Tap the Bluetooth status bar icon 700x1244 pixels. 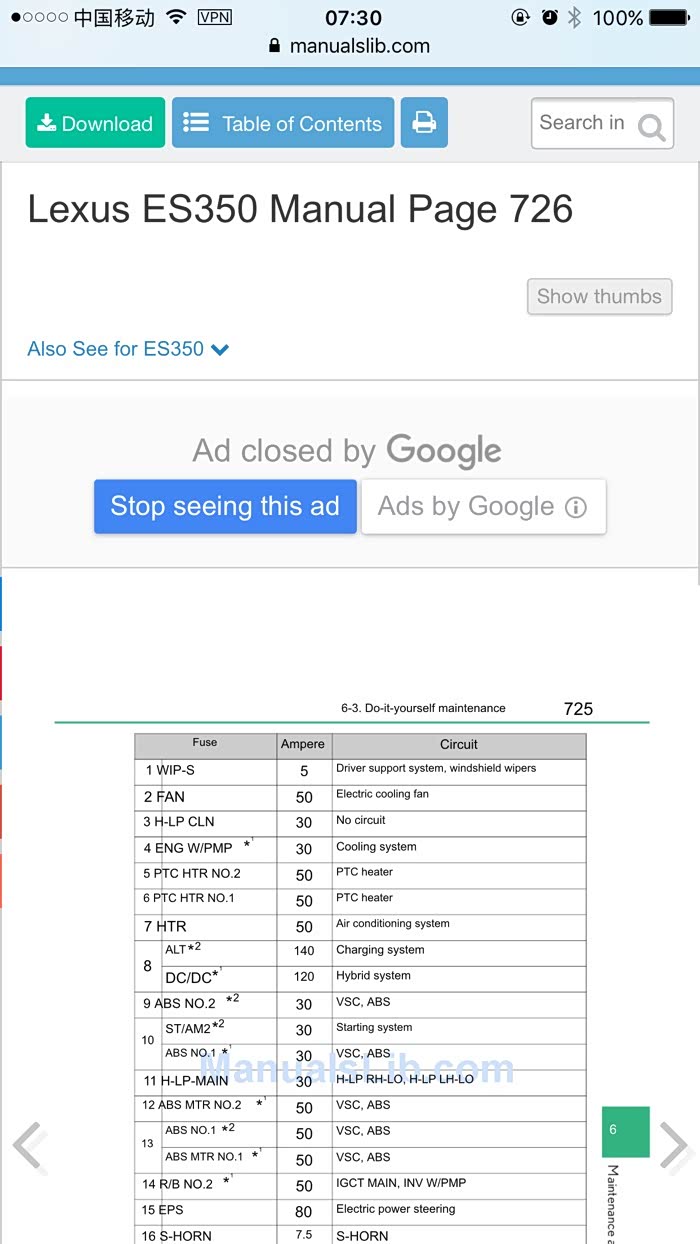574,18
